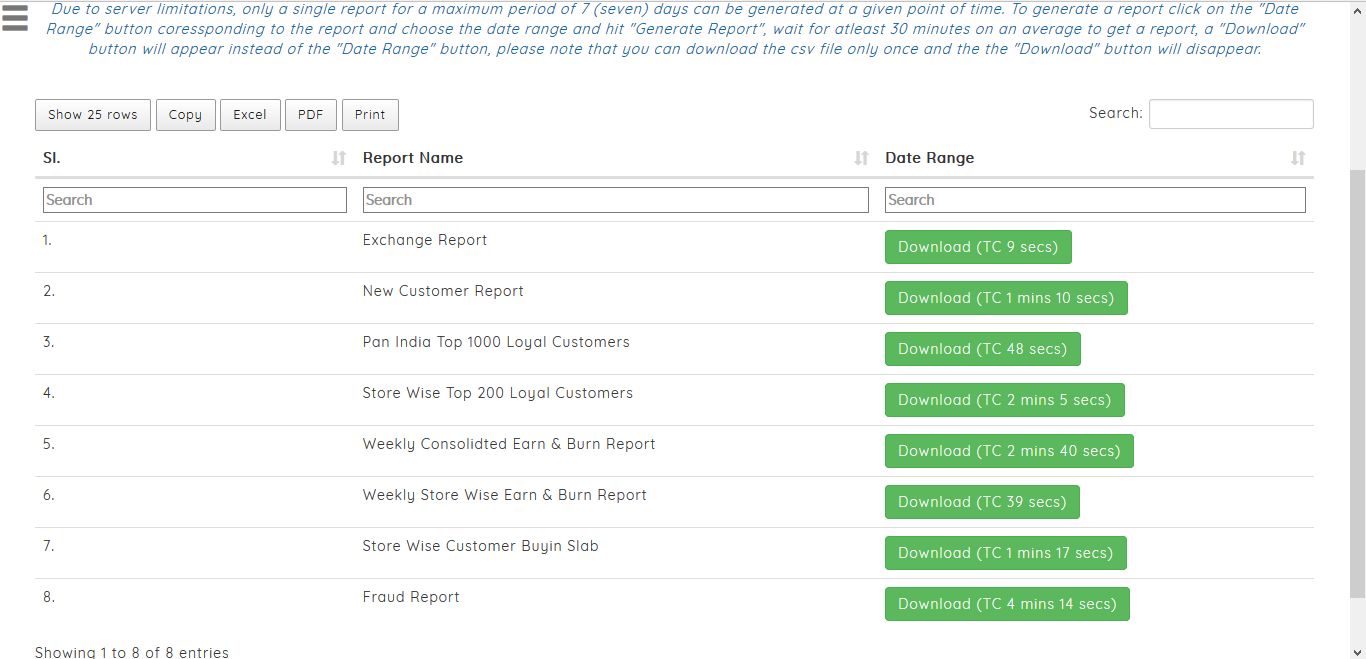Open the Show 25 rows dropdown
The width and height of the screenshot is (1366, 659).
pyautogui.click(x=93, y=115)
